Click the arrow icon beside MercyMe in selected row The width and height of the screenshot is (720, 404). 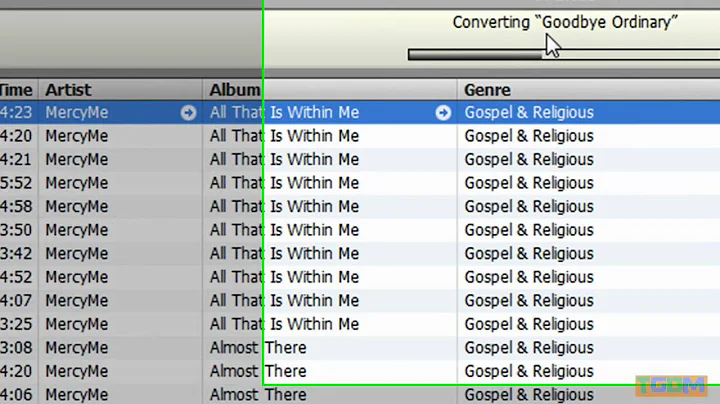(x=188, y=113)
